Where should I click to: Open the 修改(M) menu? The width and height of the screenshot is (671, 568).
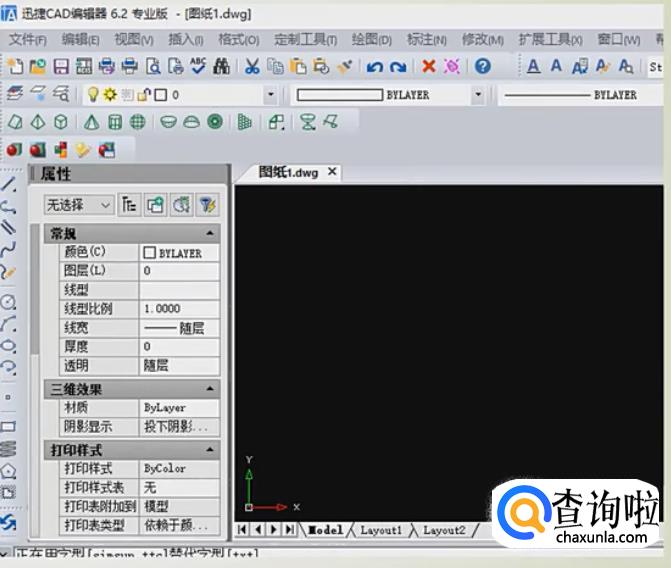pyautogui.click(x=483, y=39)
